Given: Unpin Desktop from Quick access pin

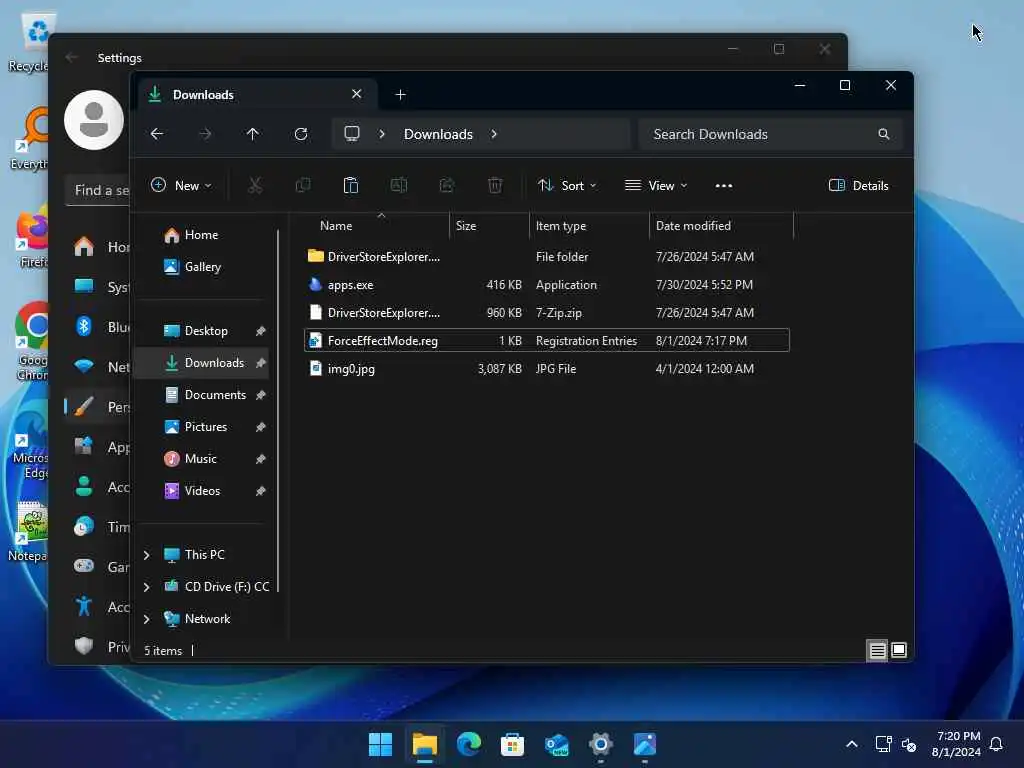Looking at the screenshot, I should coord(261,331).
